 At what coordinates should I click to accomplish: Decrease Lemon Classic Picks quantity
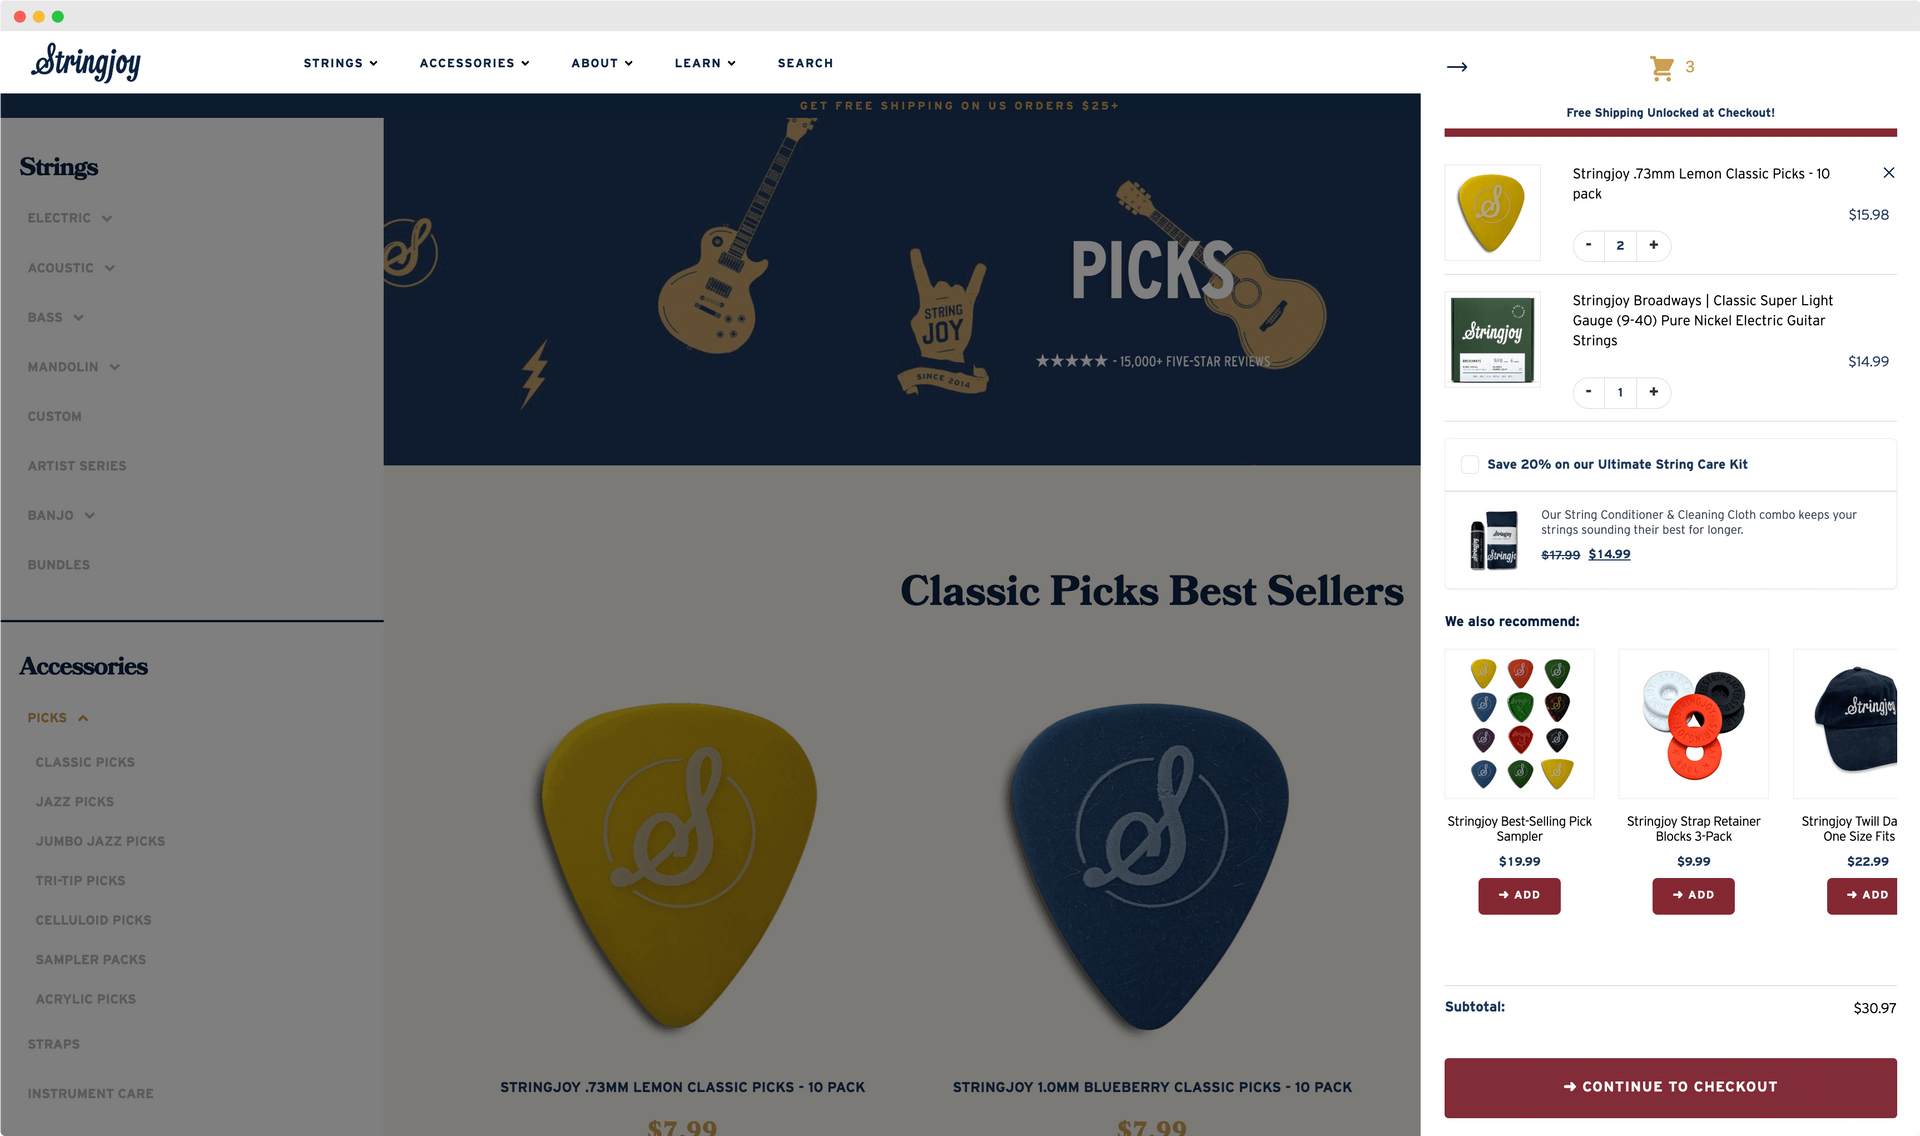(1588, 245)
